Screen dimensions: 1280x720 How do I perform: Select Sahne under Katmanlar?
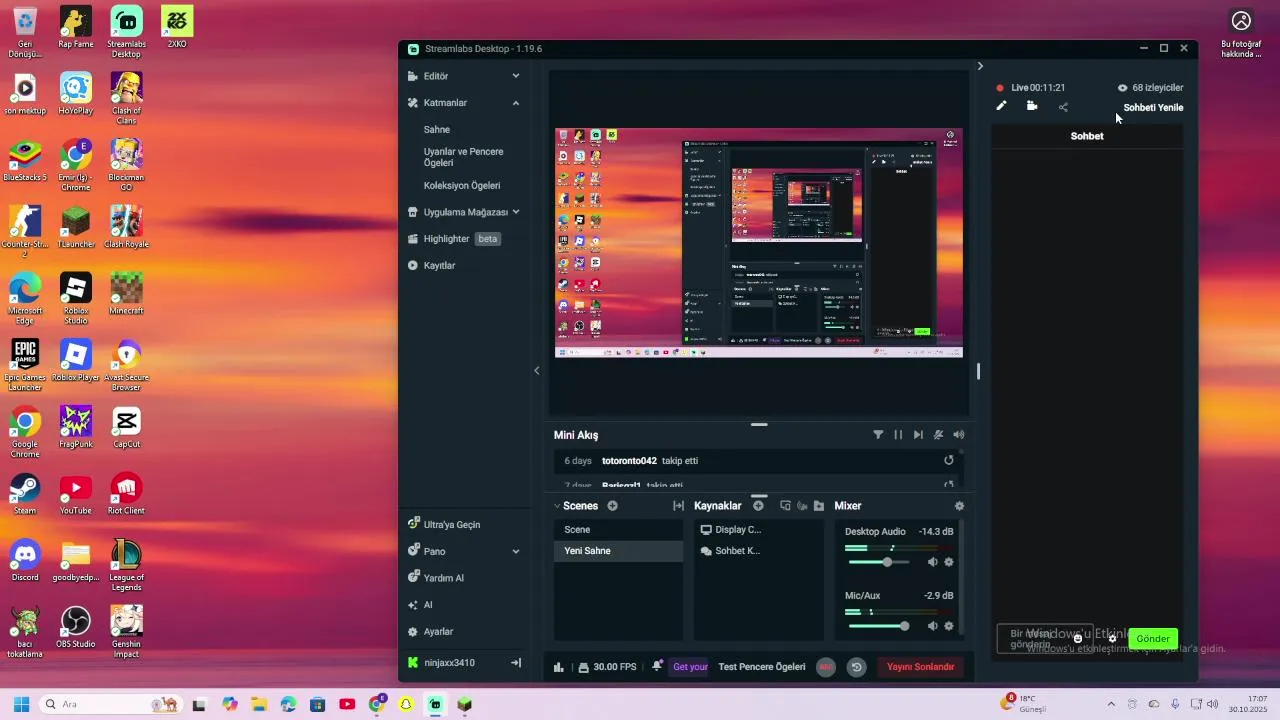point(437,130)
